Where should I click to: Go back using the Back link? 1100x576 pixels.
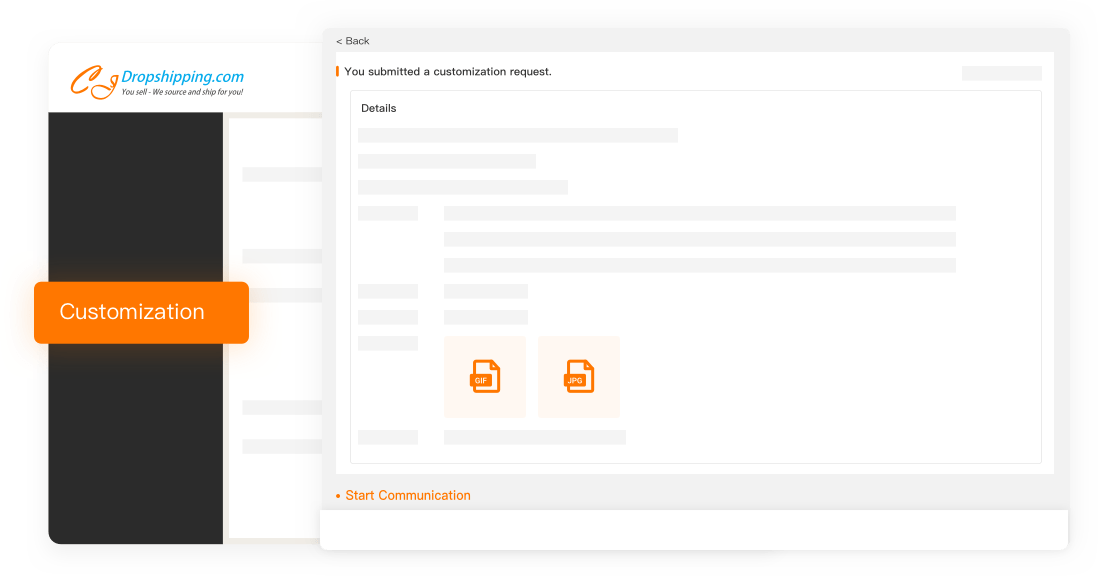pos(353,41)
